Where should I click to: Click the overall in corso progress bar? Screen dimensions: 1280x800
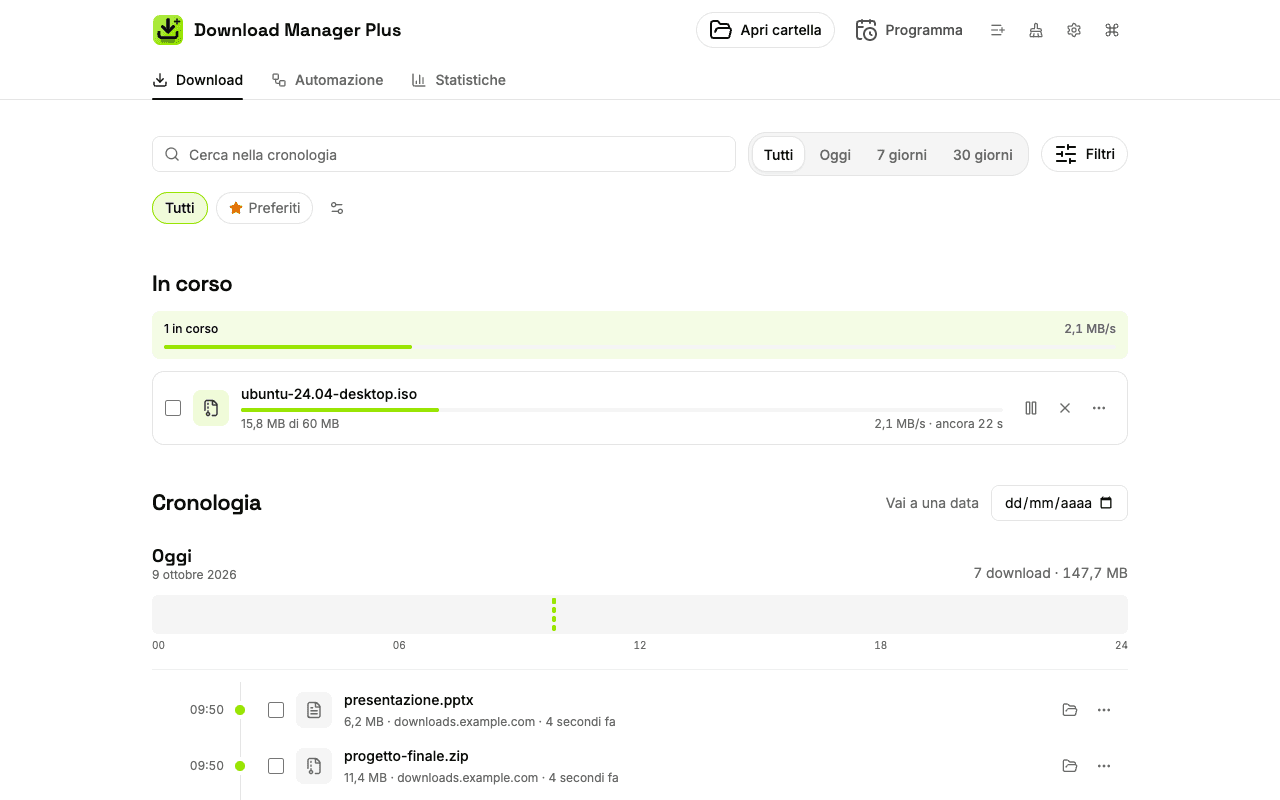click(x=640, y=347)
